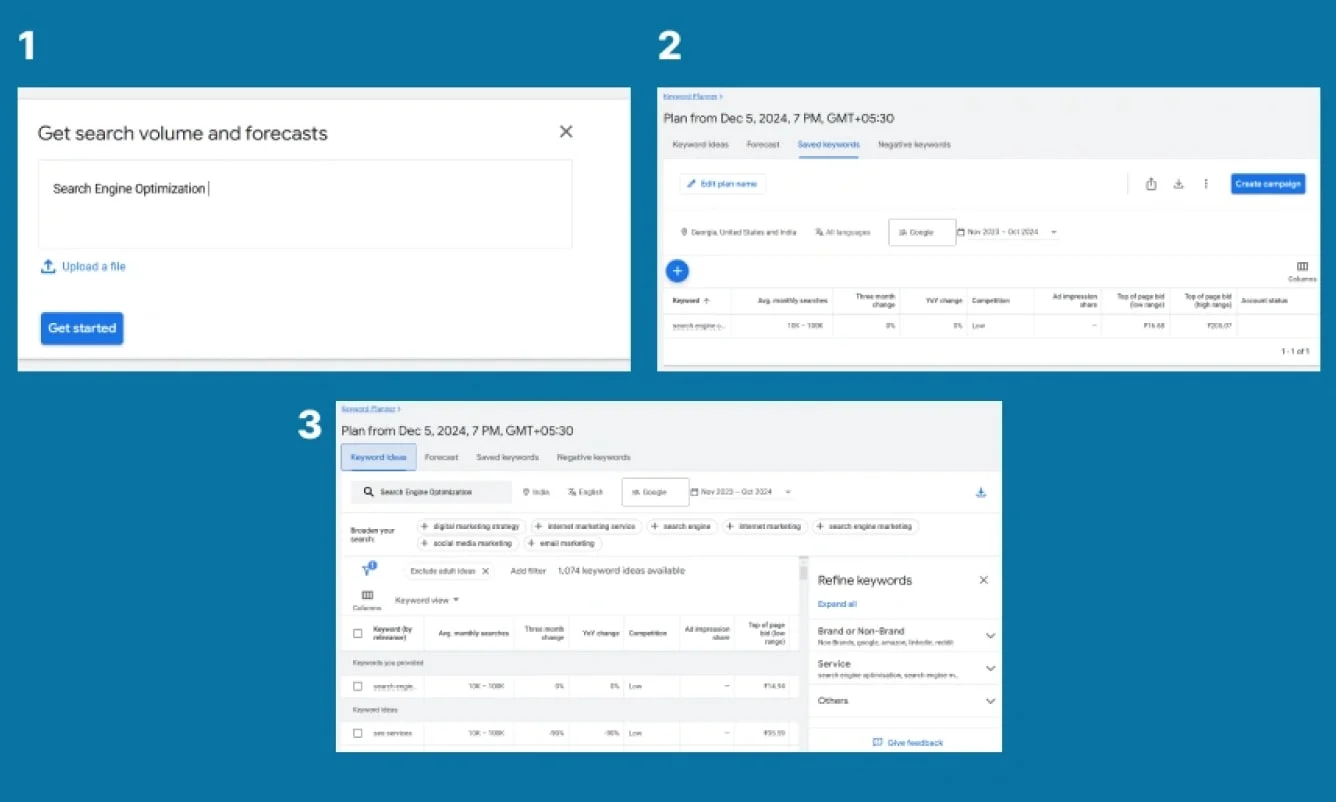Click the keyword entry text box with Search Engine Optimization
The height and width of the screenshot is (802, 1336).
(305, 204)
